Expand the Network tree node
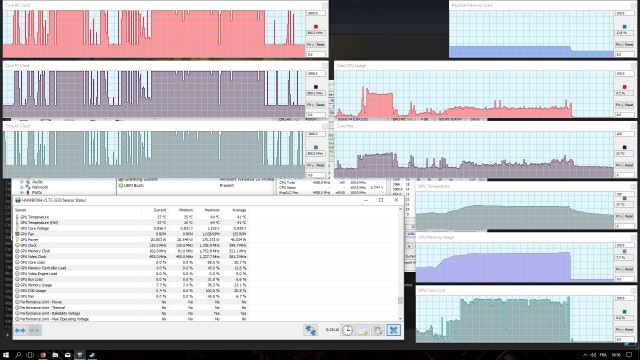The image size is (640, 360). (22, 187)
